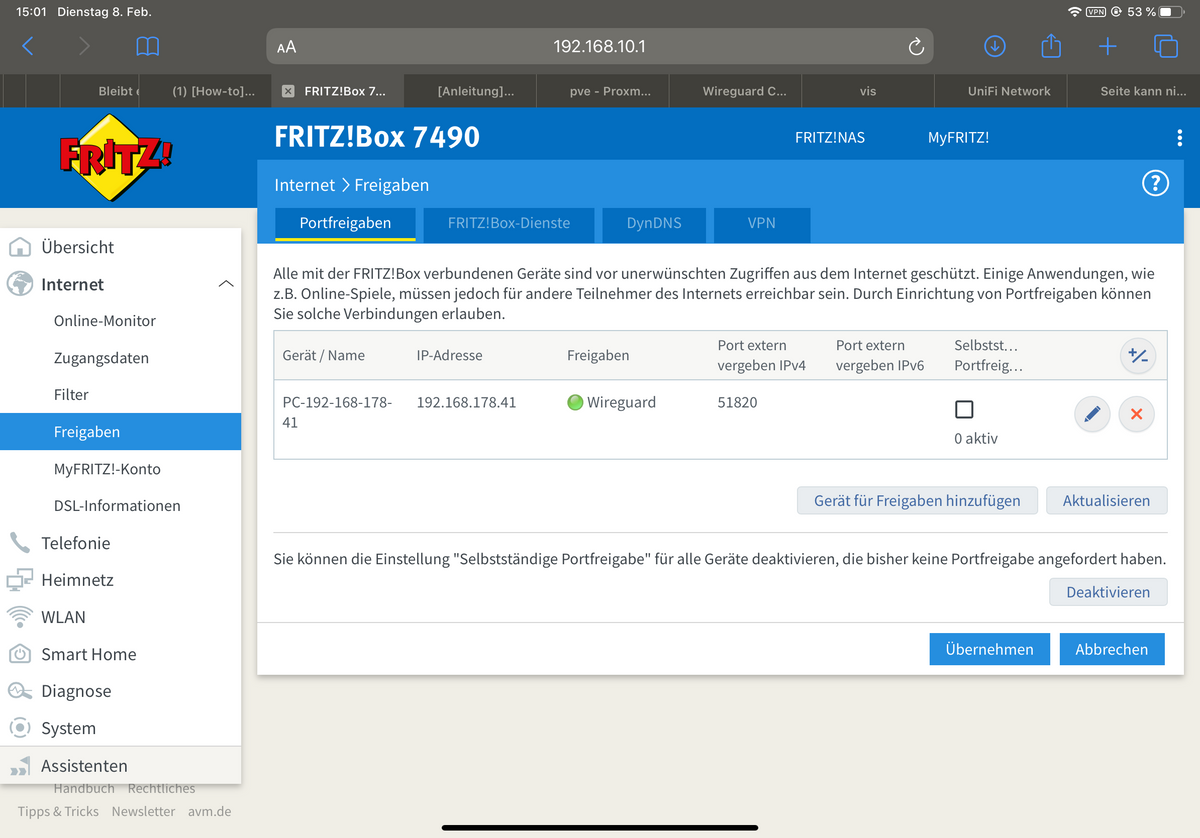Click the PC-192-168-178-41 device name
The width and height of the screenshot is (1200, 838).
pos(338,412)
